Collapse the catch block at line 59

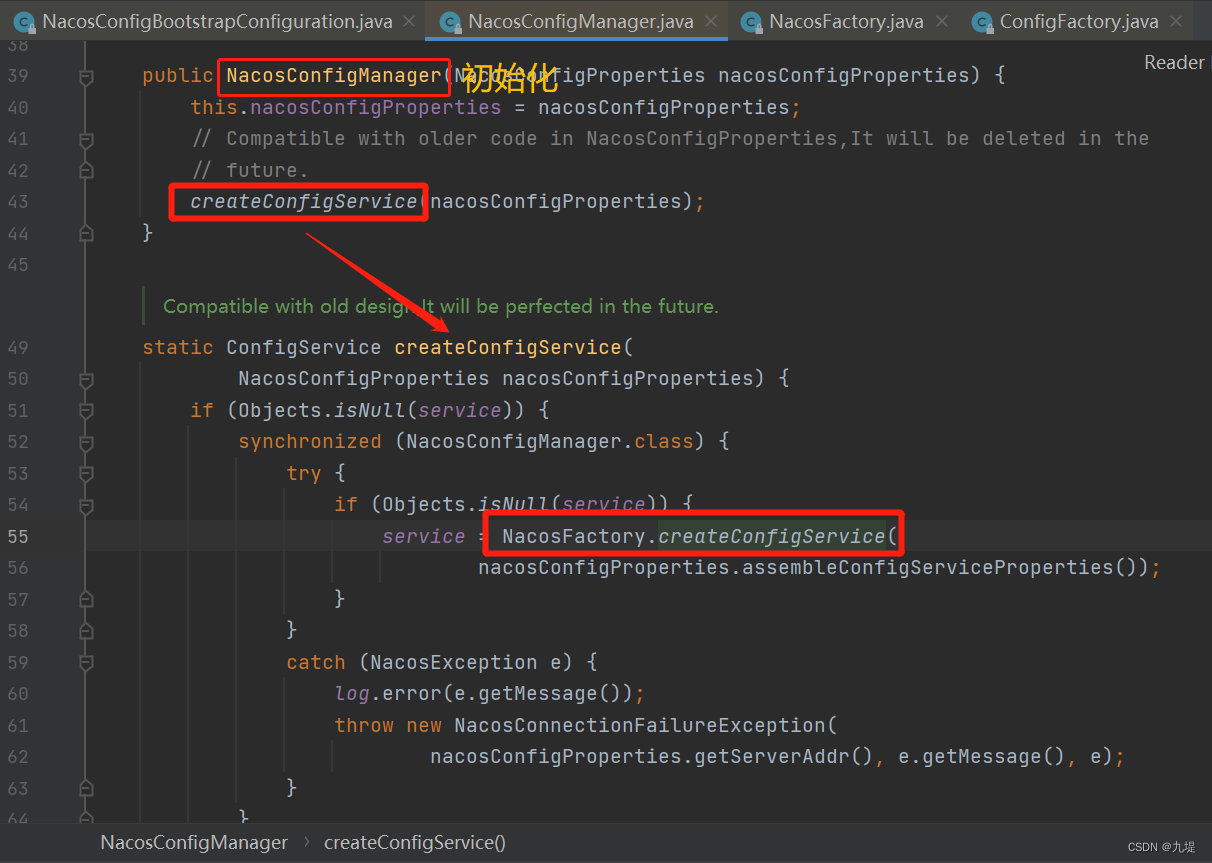point(86,662)
